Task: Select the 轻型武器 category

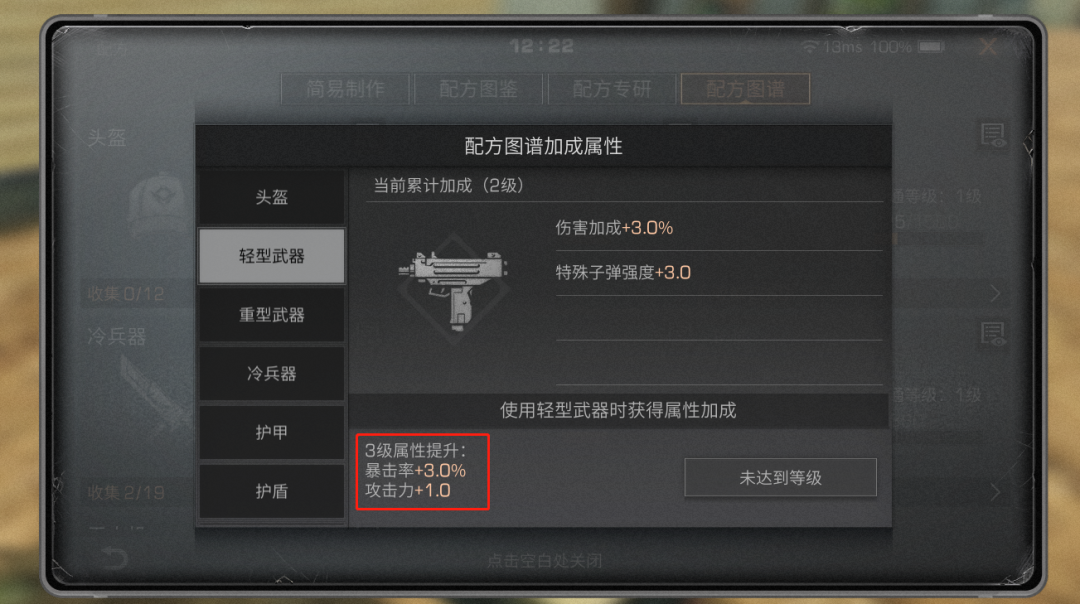Action: 271,256
